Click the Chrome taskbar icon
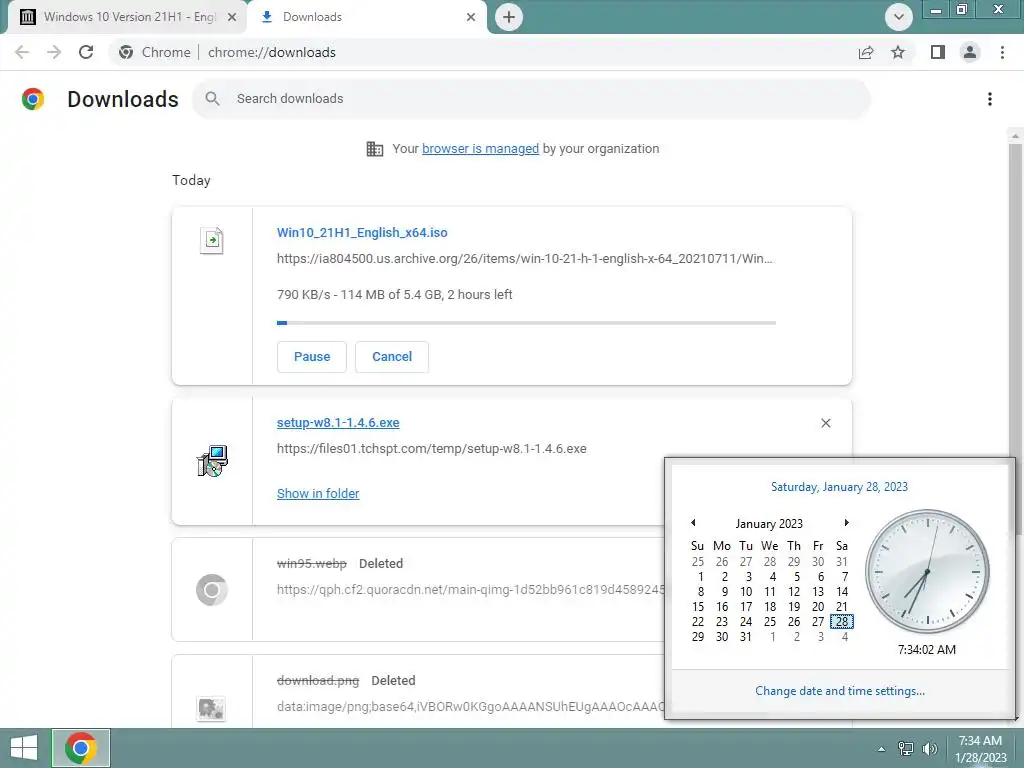Image resolution: width=1024 pixels, height=768 pixels. click(x=81, y=748)
